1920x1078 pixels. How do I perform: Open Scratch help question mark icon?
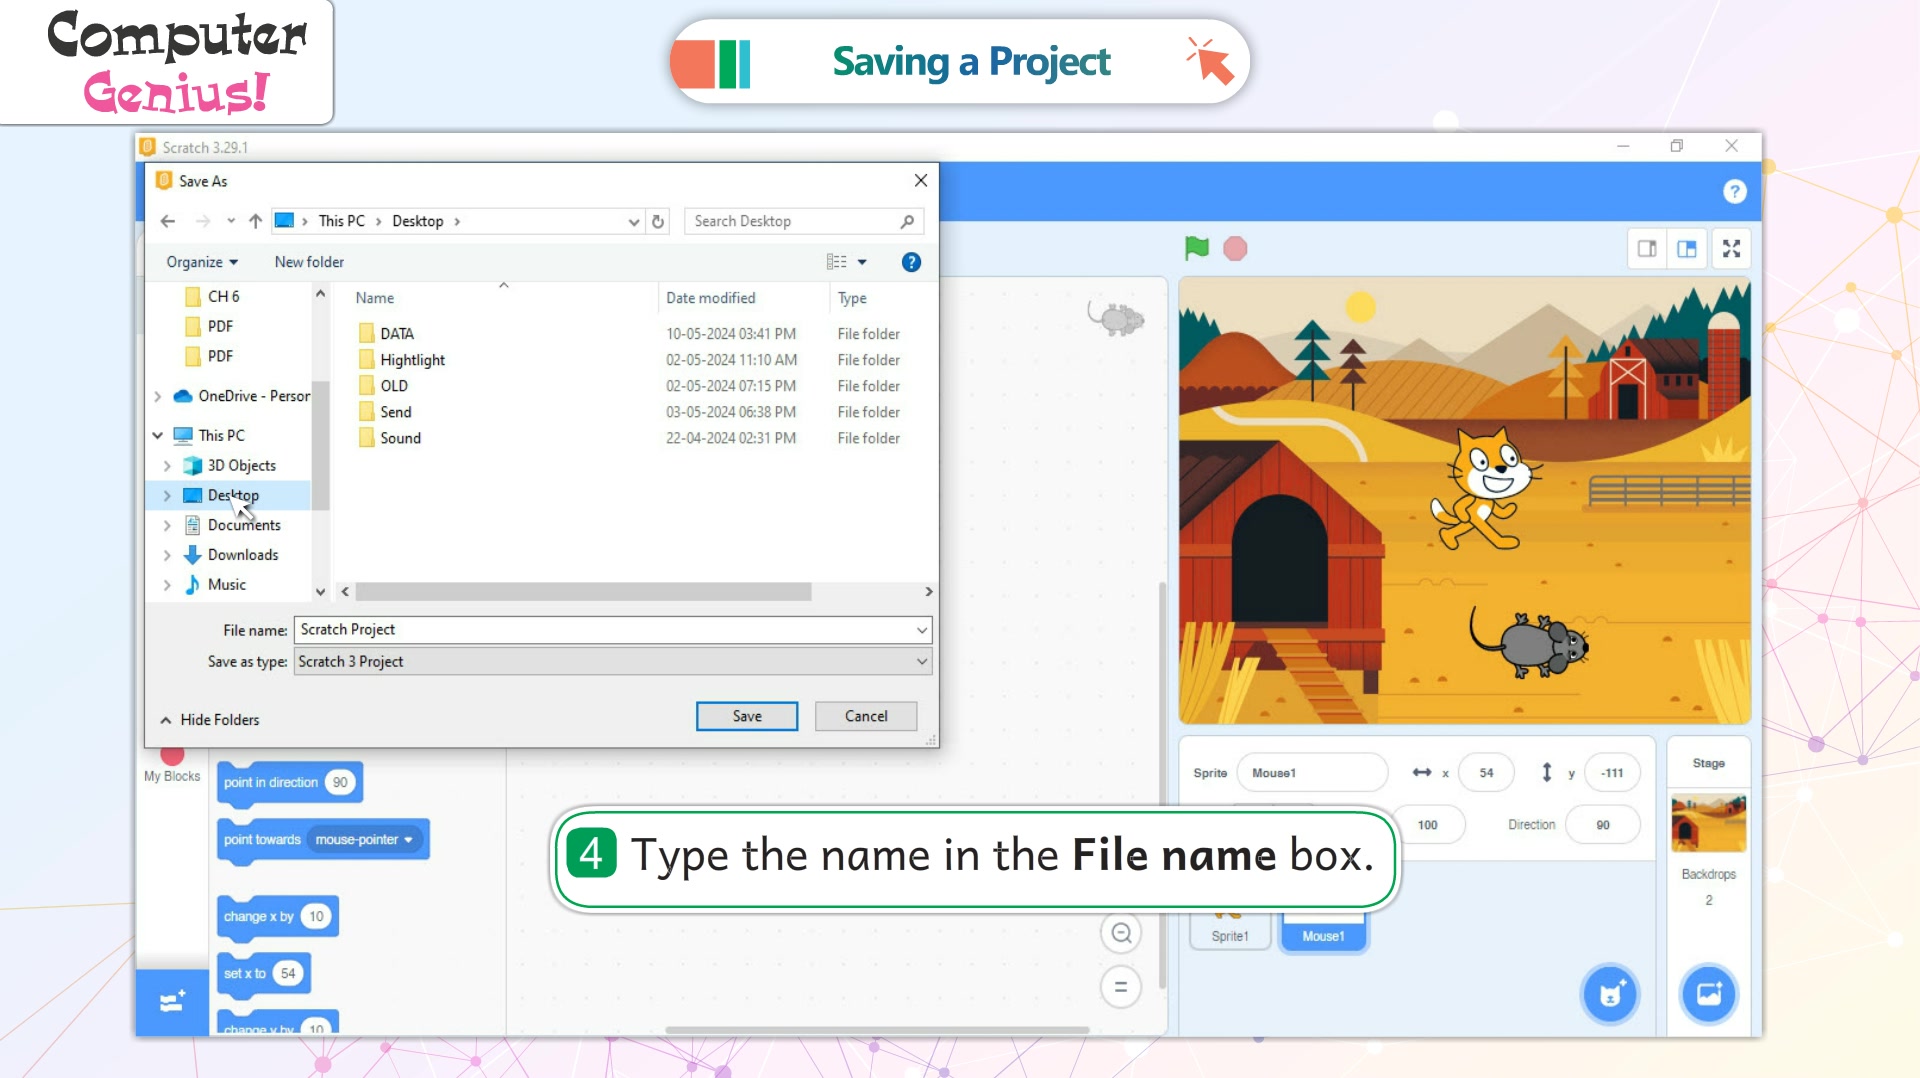click(1735, 191)
